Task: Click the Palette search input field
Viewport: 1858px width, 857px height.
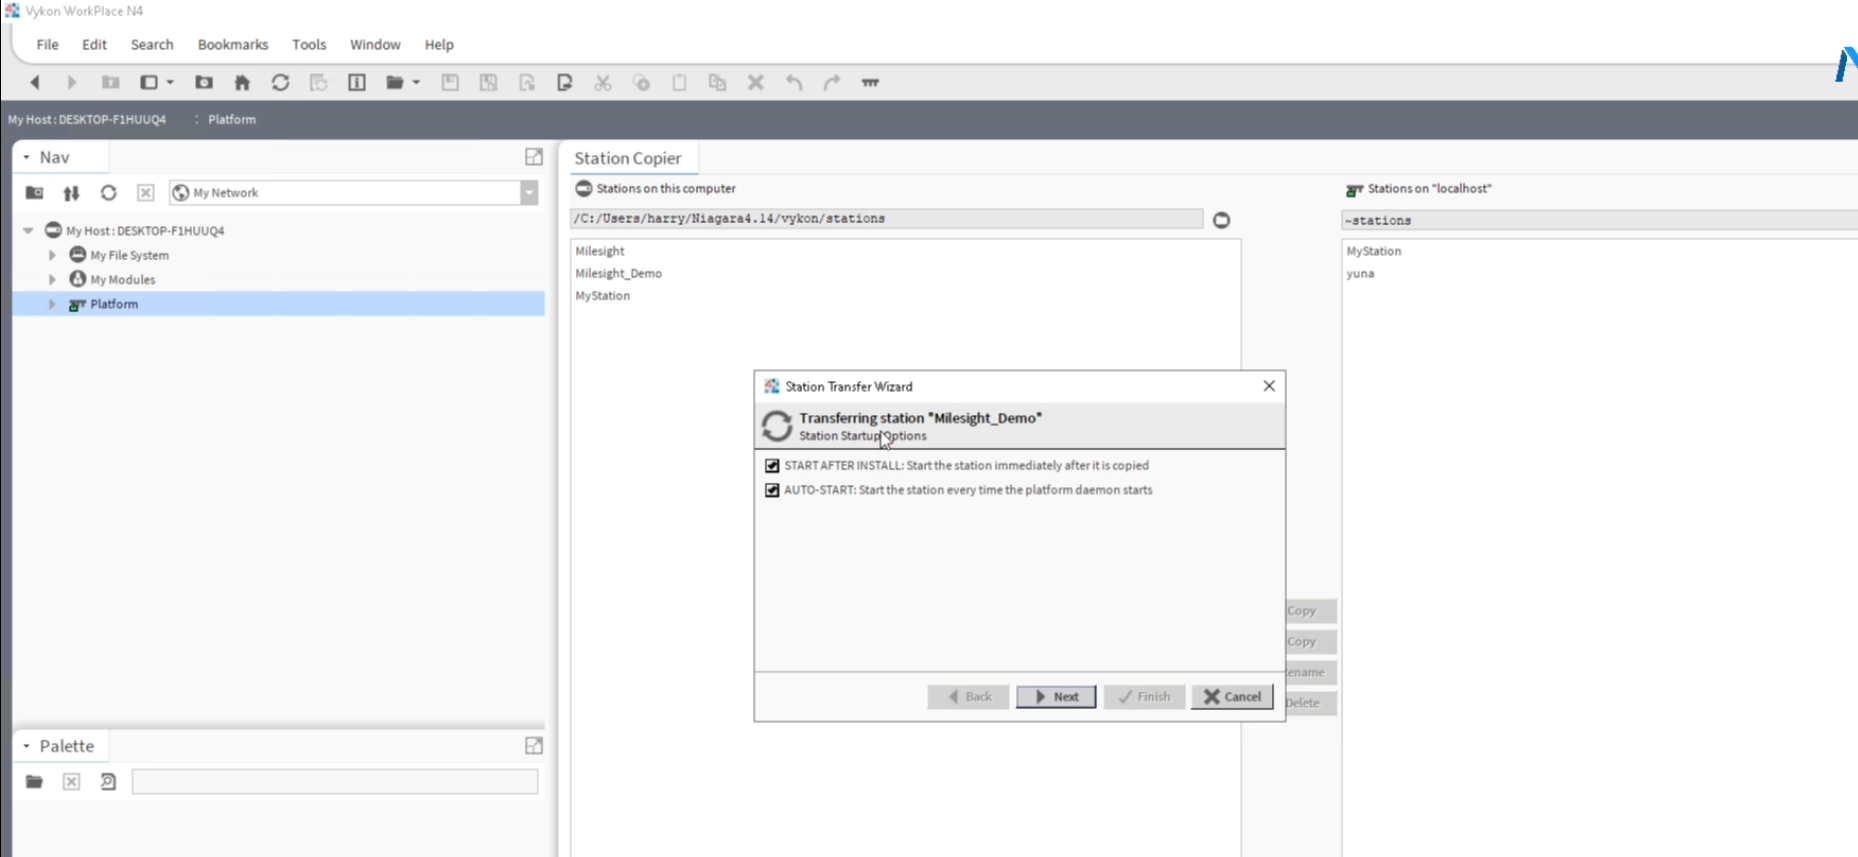Action: pos(335,782)
